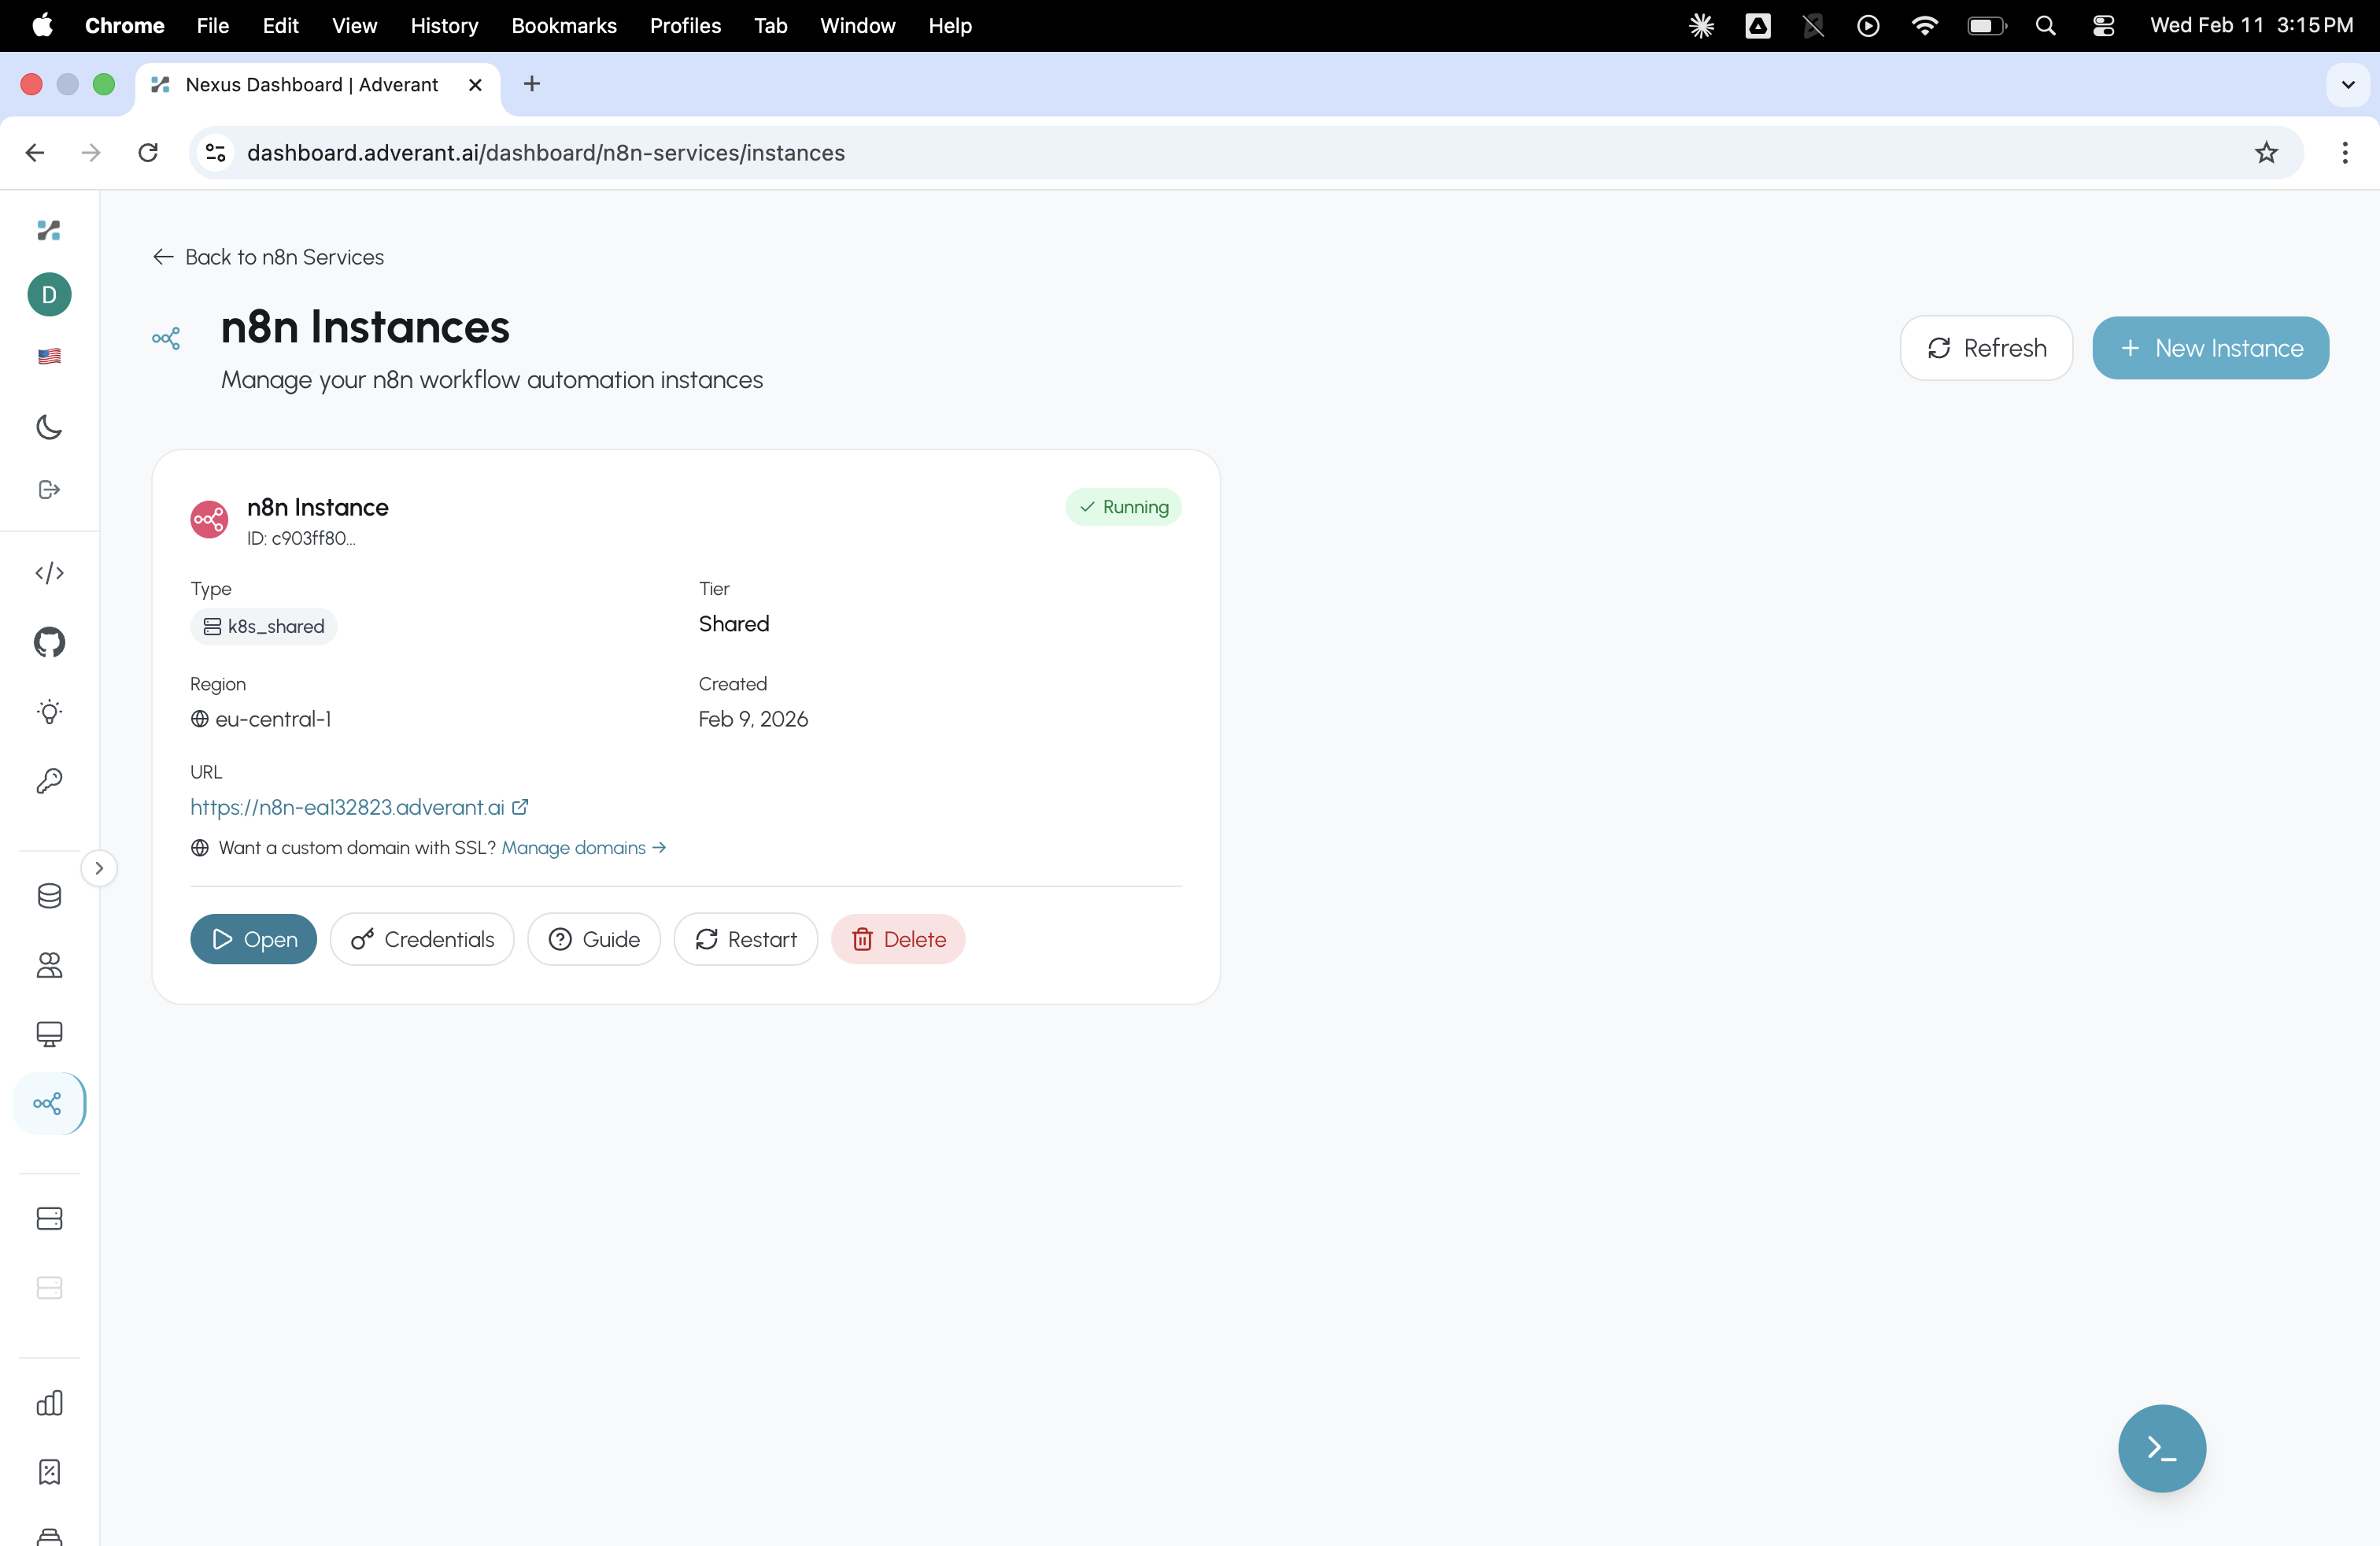Select the analytics chart sidebar icon
The width and height of the screenshot is (2380, 1546).
click(48, 1403)
